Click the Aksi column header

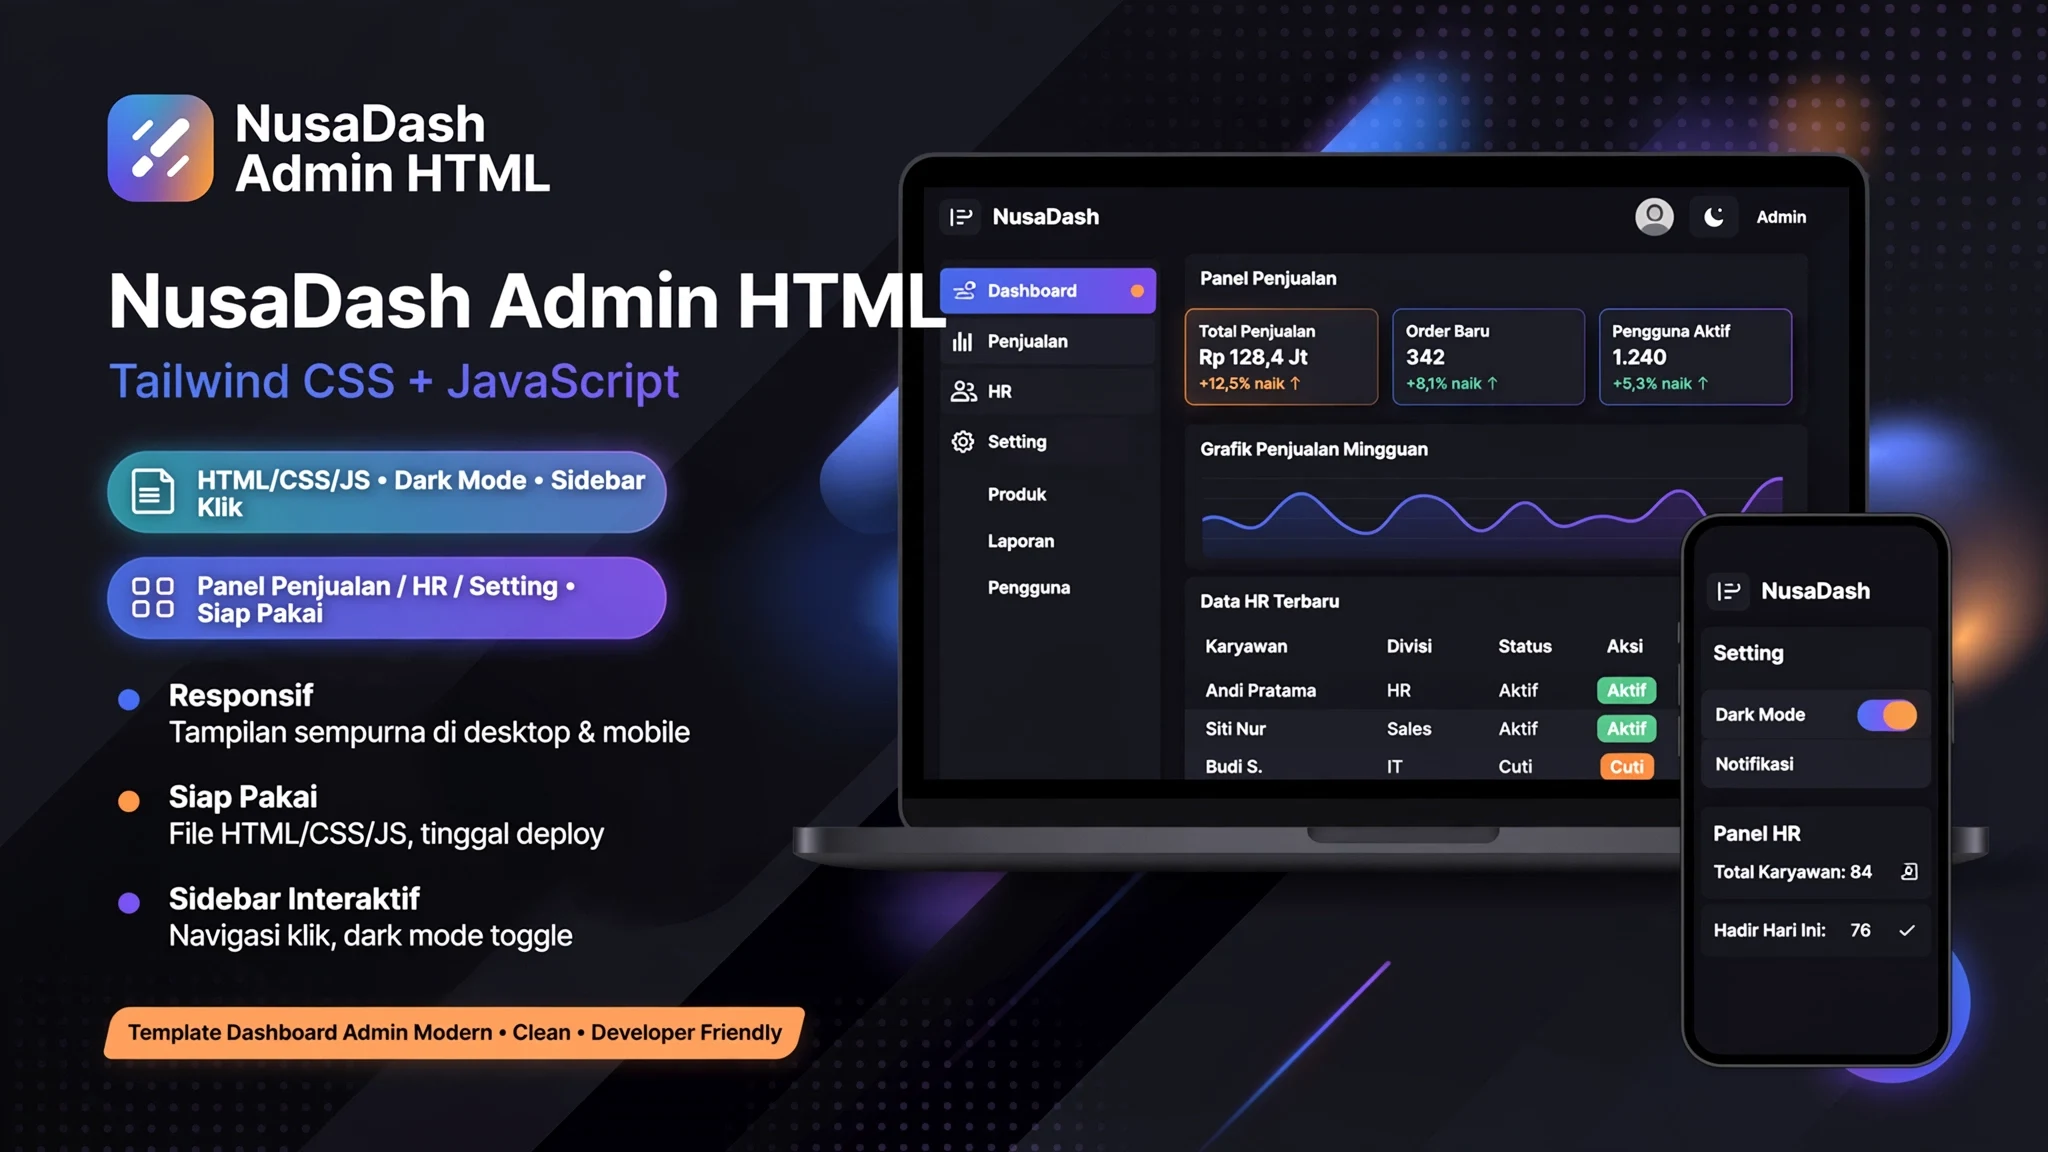tap(1625, 646)
